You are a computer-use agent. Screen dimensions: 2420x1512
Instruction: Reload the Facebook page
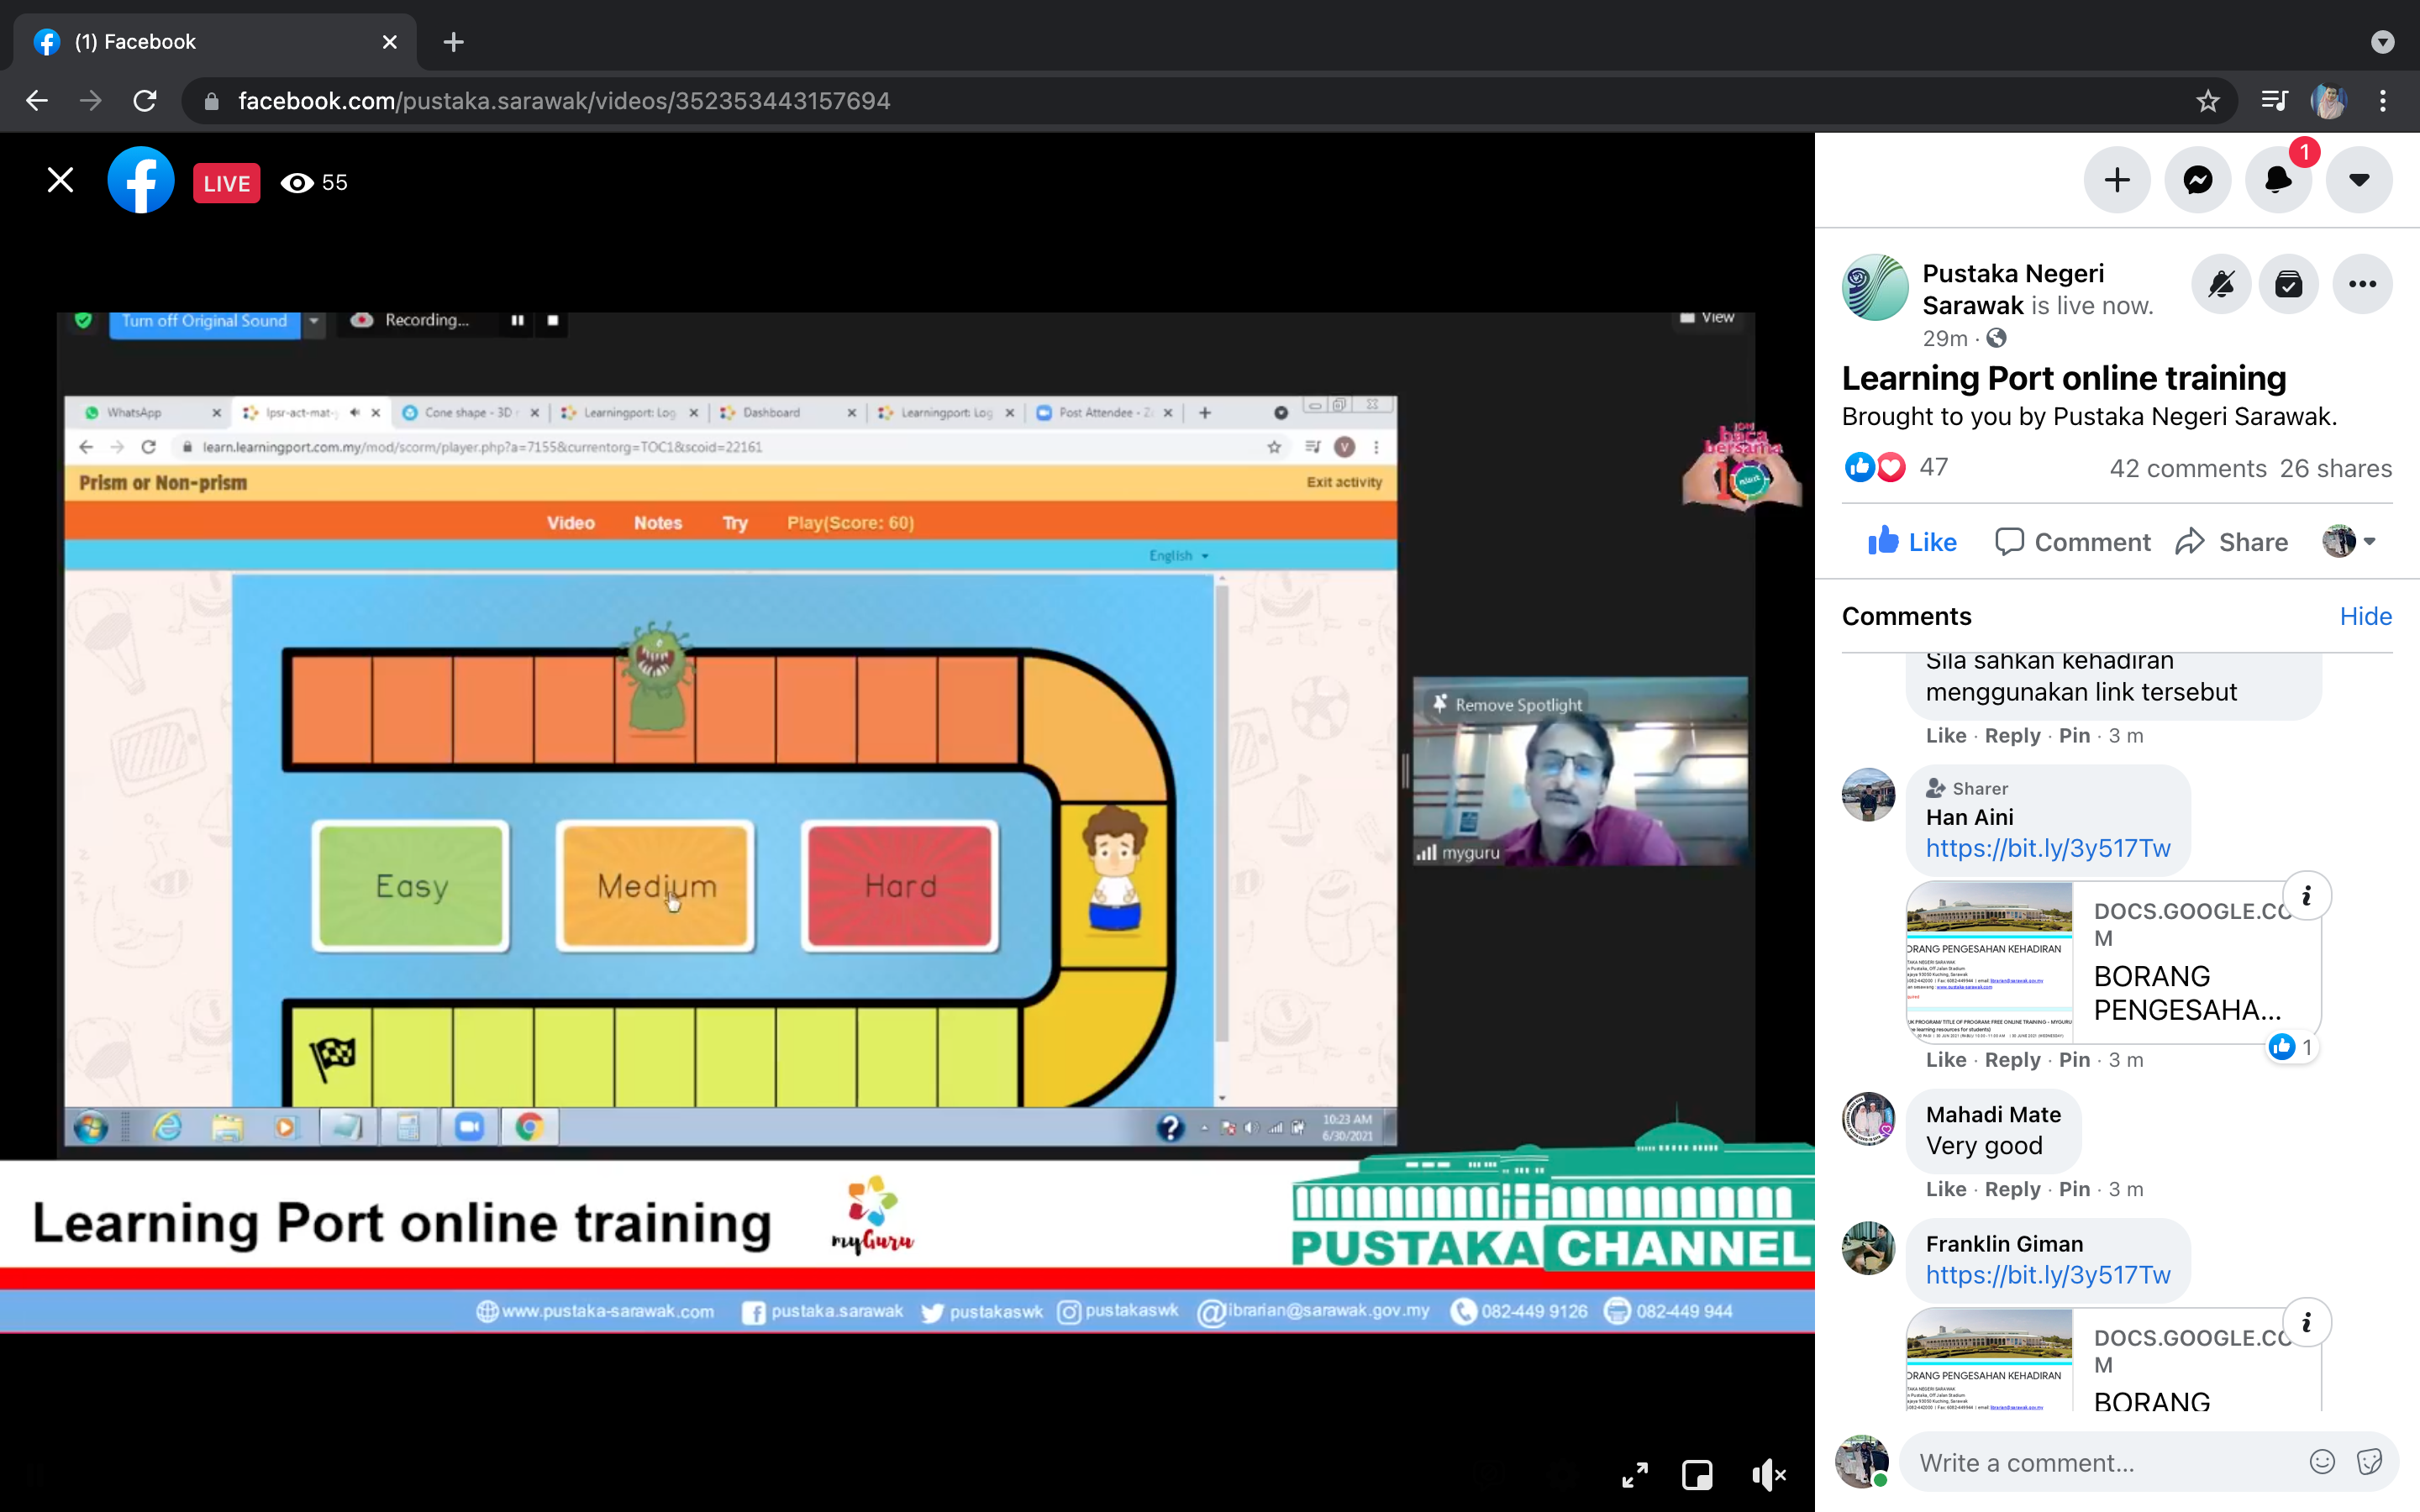click(x=145, y=101)
